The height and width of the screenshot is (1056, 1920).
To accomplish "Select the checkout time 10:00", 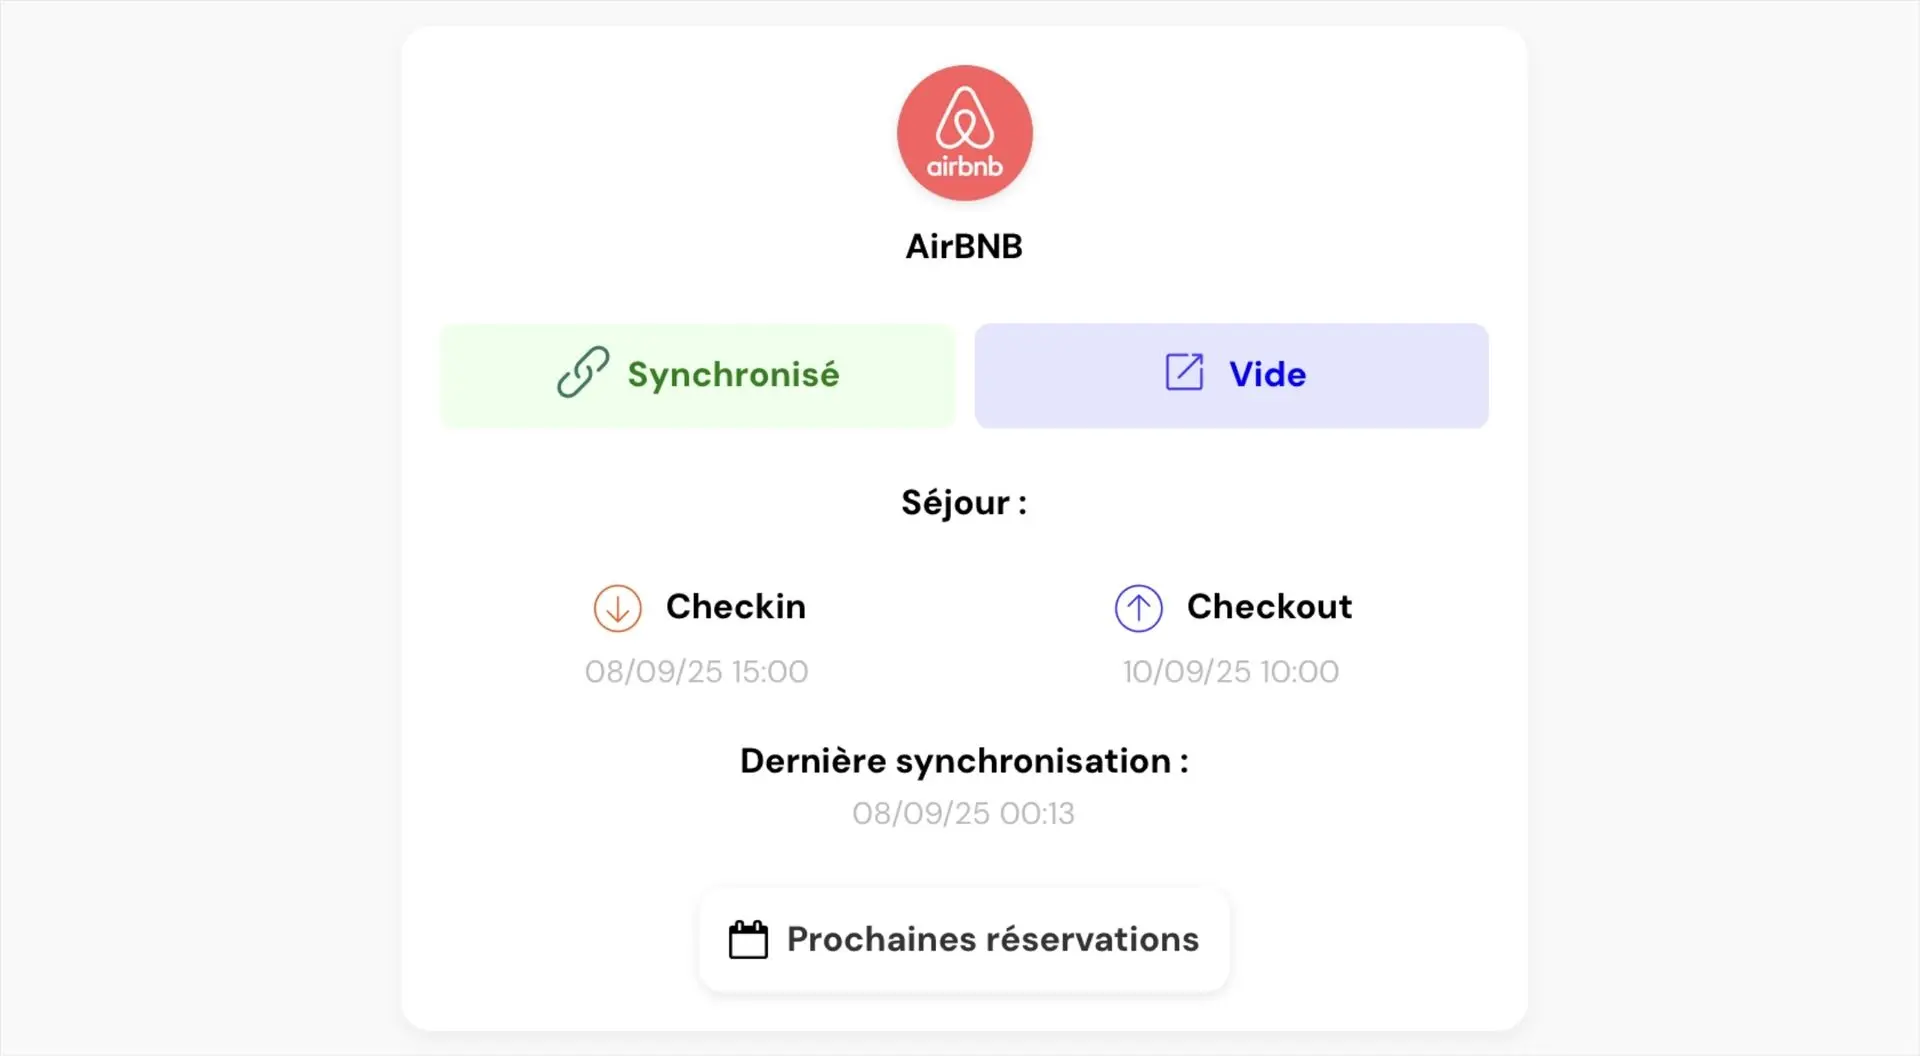I will 1299,672.
